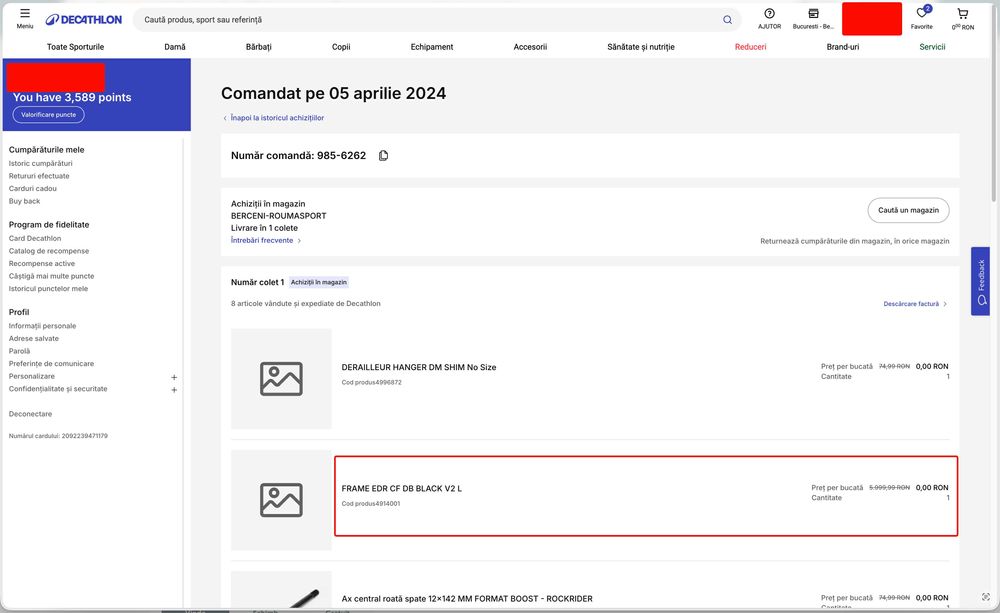Click the Achiziții în magazin badge

click(x=319, y=282)
